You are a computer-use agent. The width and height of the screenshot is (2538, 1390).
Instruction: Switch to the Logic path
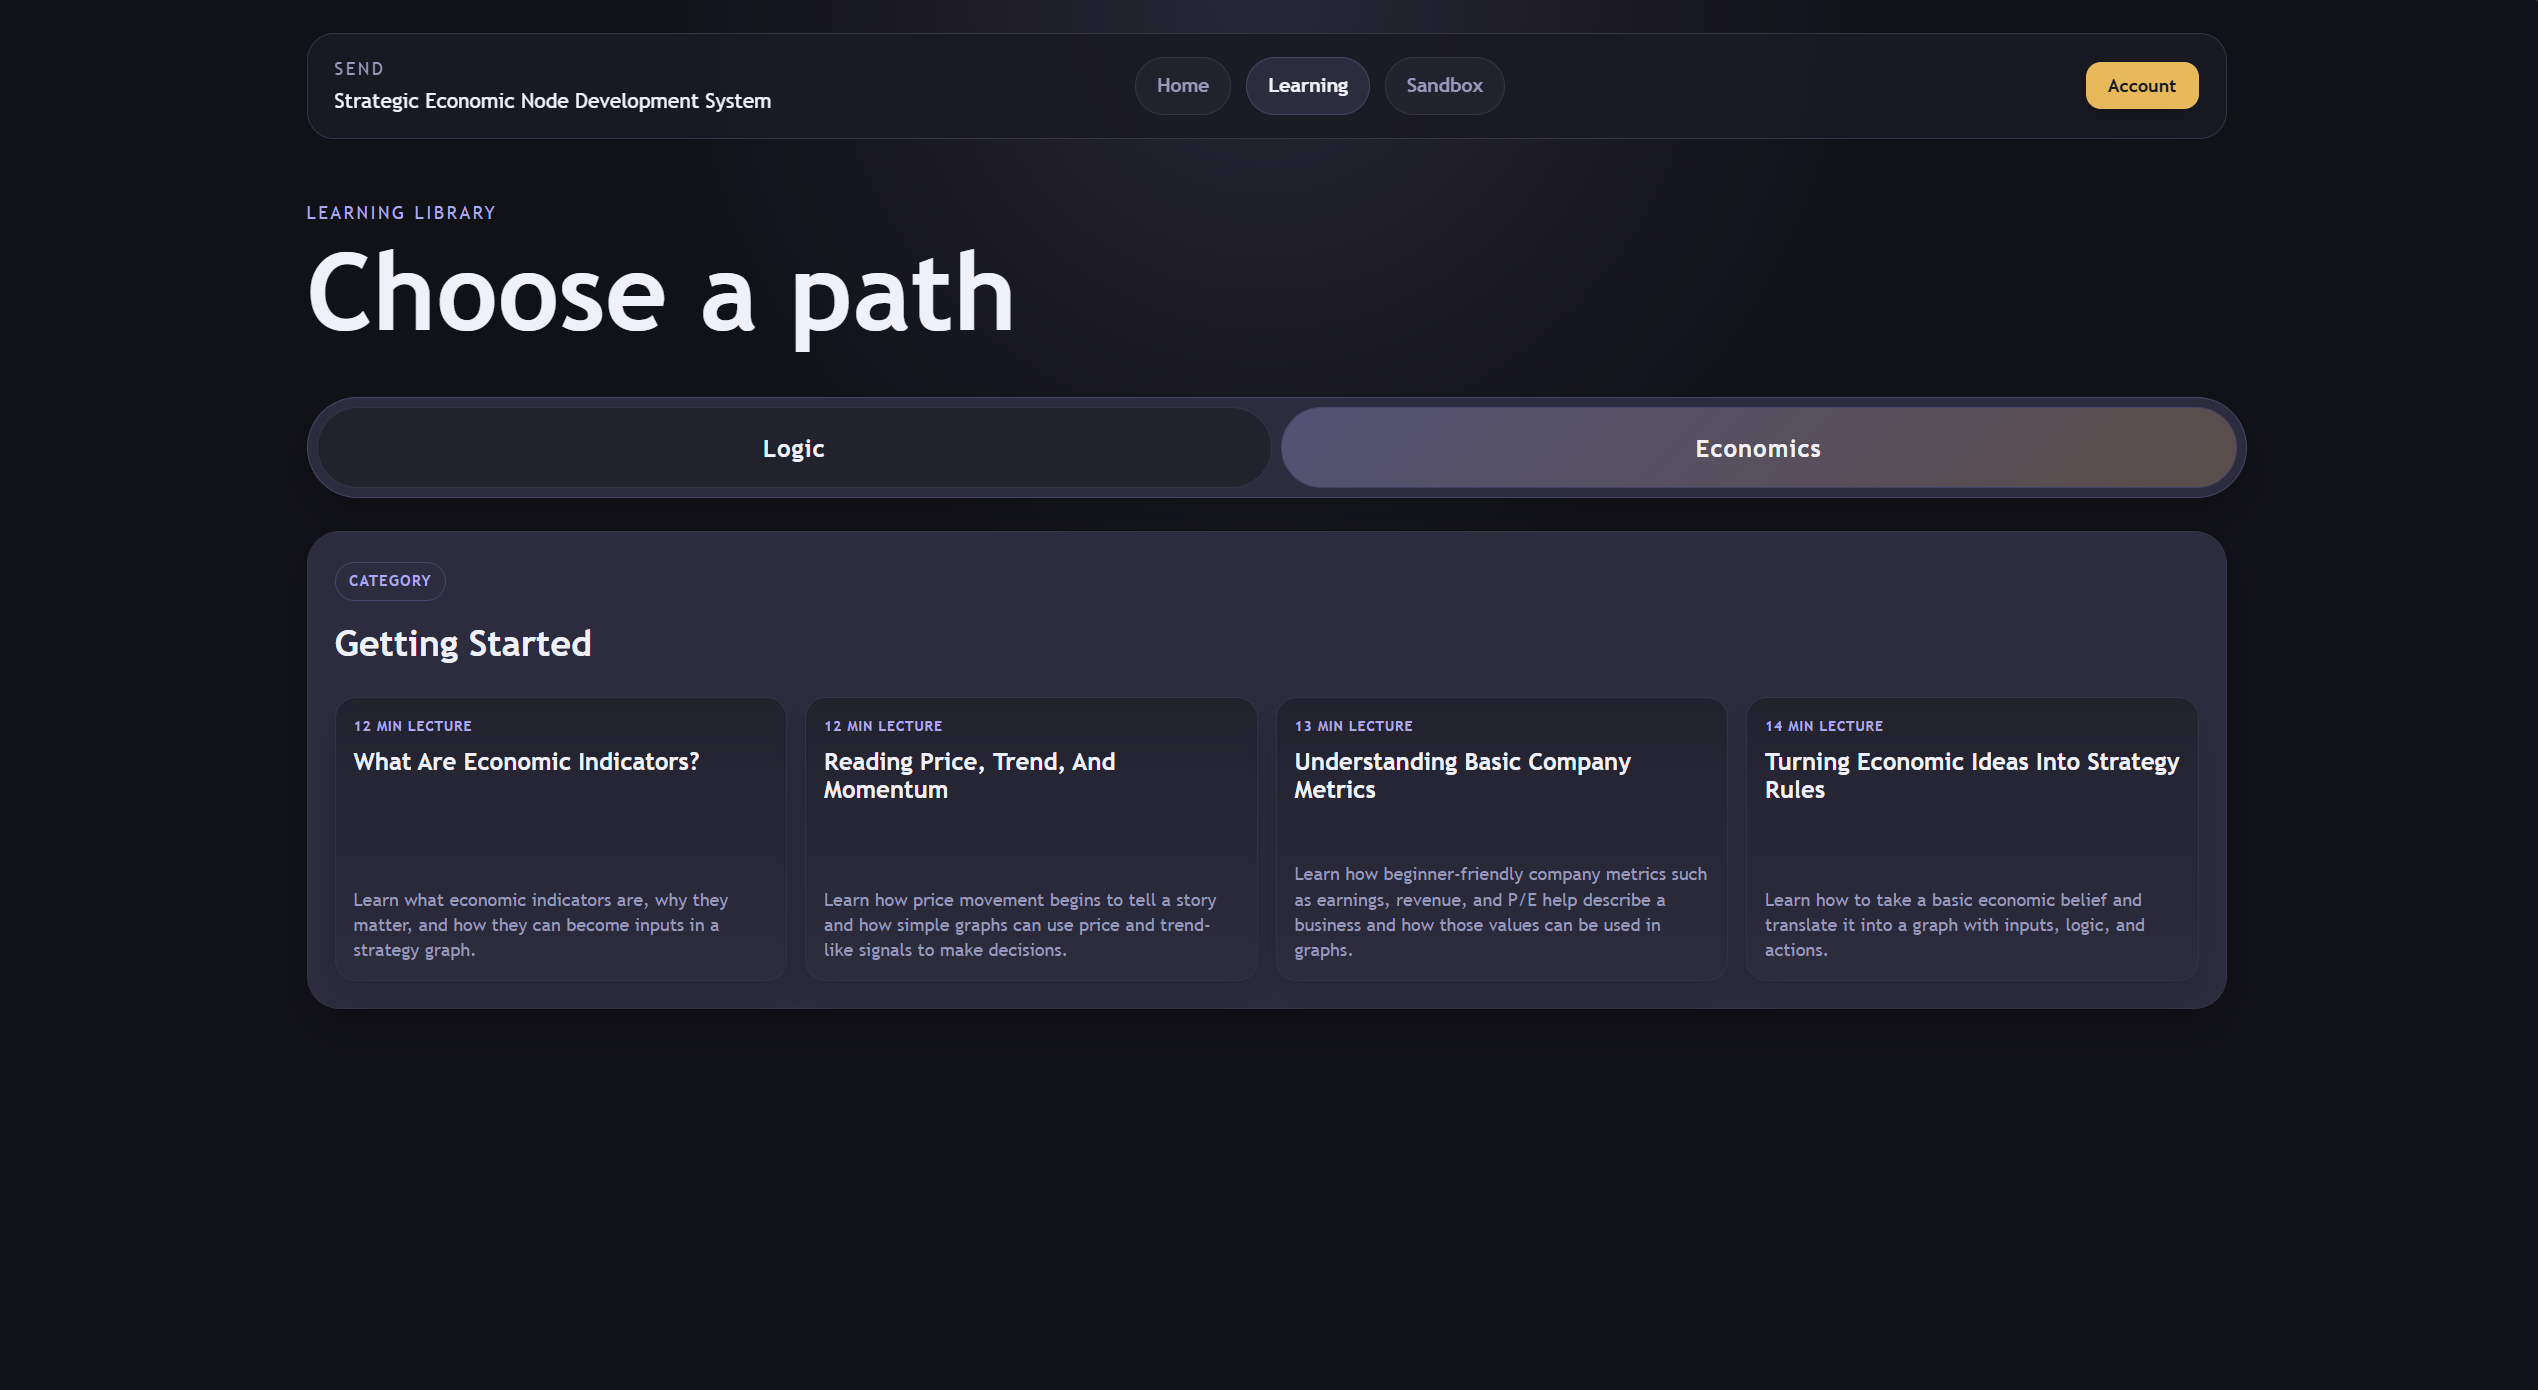[793, 448]
